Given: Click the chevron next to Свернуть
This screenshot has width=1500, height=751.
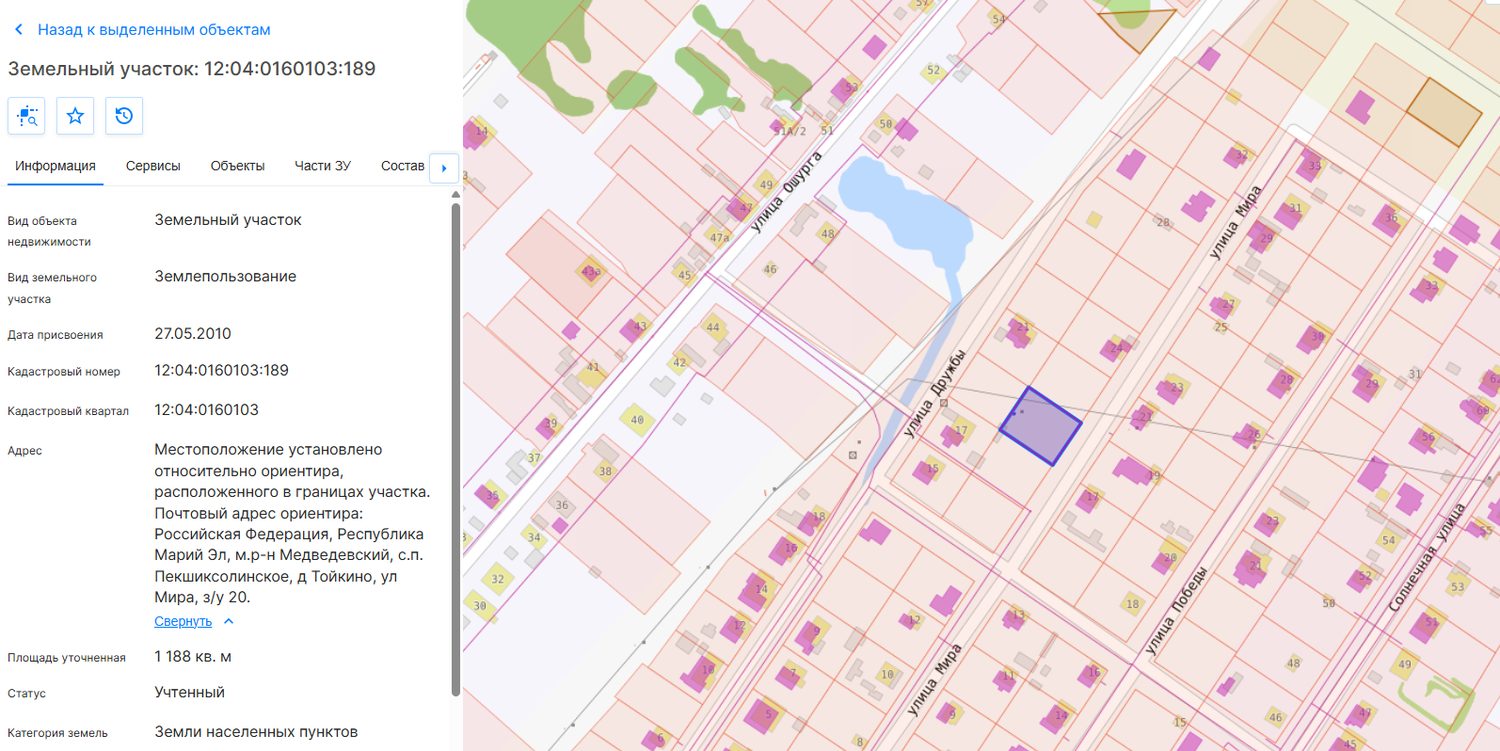Looking at the screenshot, I should [229, 621].
